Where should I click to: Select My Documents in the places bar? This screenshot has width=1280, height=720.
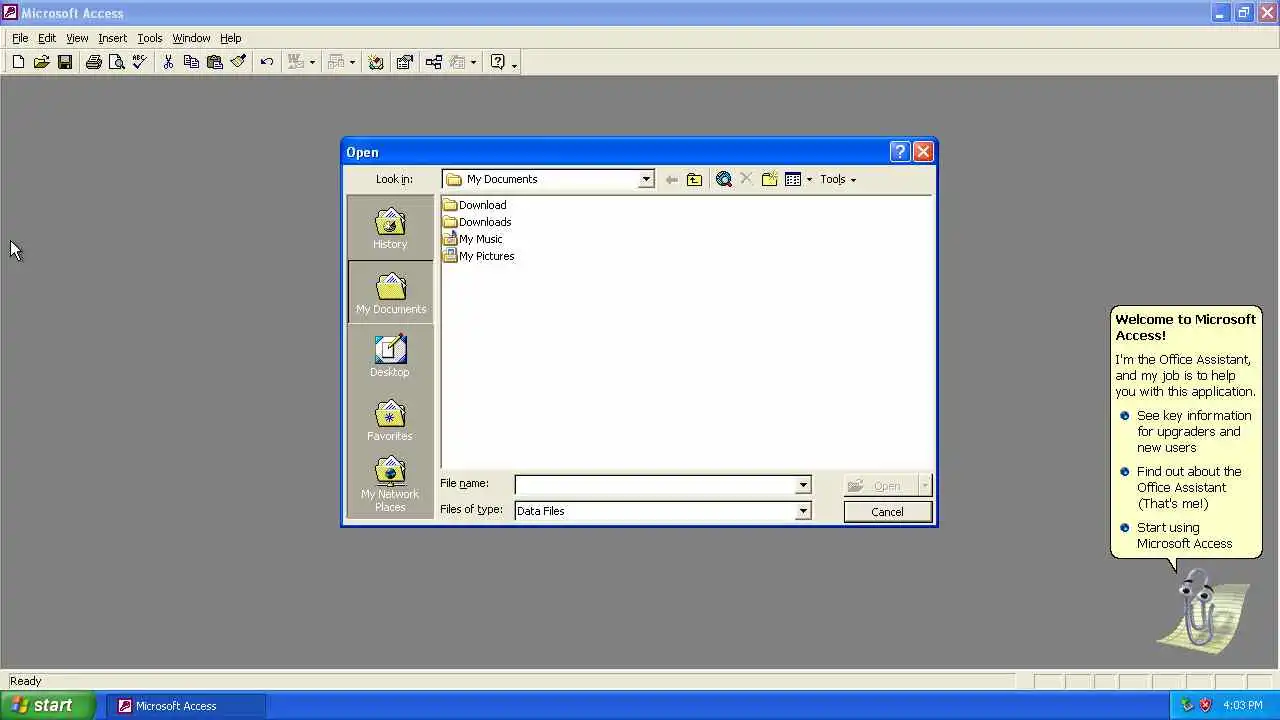pos(390,292)
